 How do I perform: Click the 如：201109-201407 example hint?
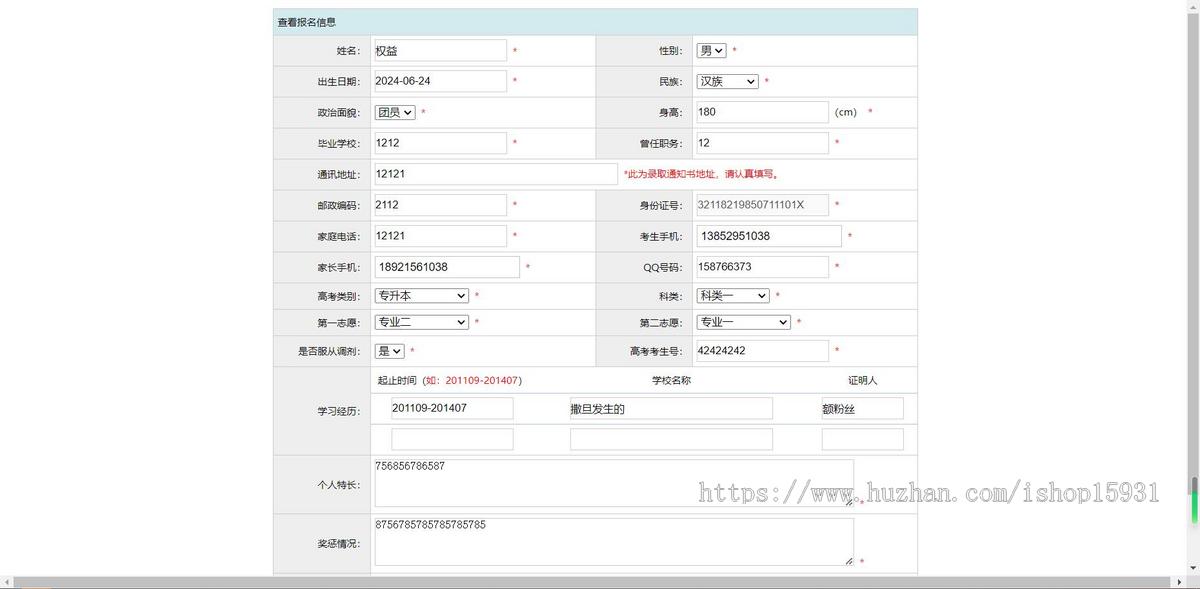471,381
